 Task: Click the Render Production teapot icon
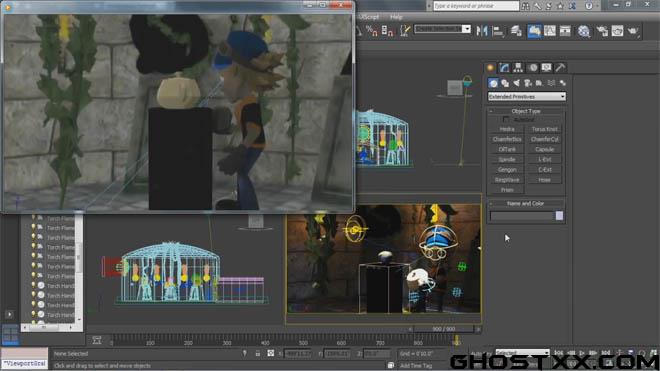click(633, 31)
